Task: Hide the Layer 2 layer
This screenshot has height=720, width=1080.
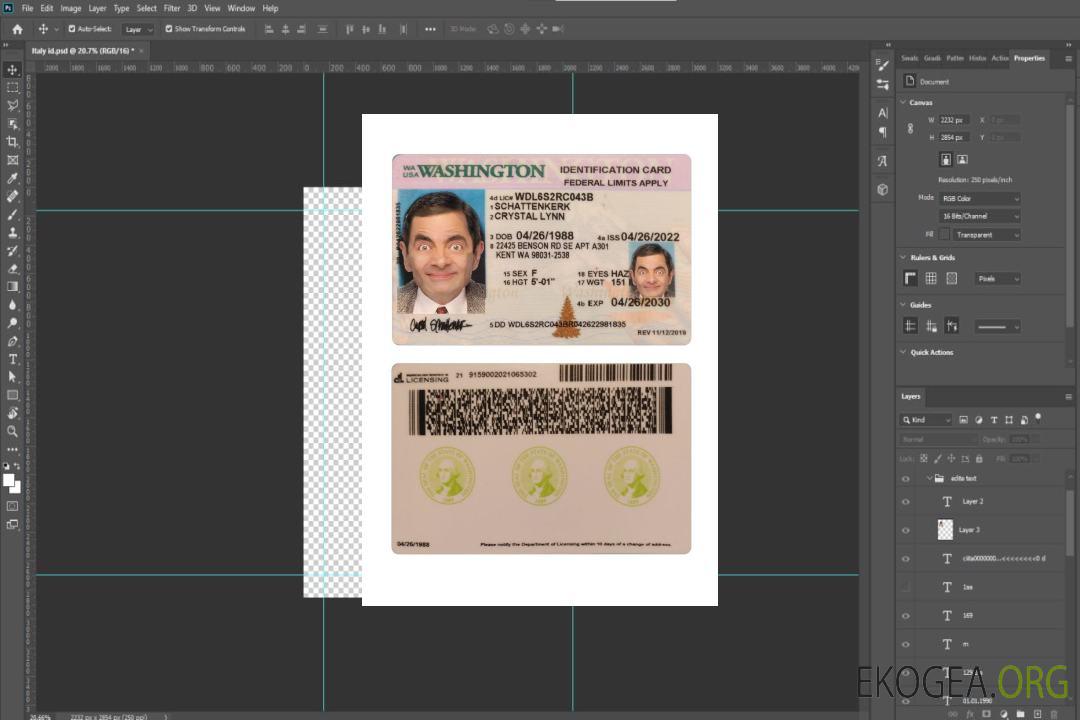Action: point(906,502)
